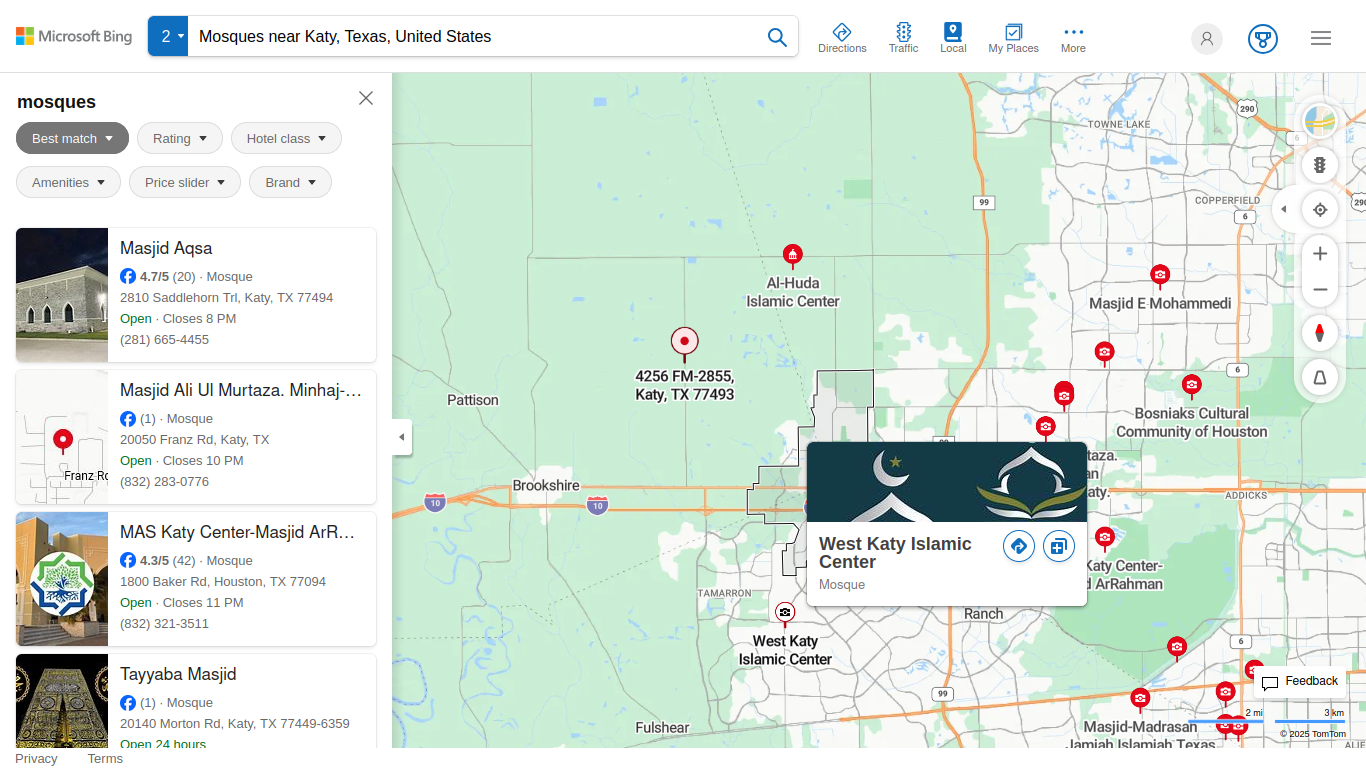The image size is (1366, 768).
Task: Open My Places
Action: 1013,38
